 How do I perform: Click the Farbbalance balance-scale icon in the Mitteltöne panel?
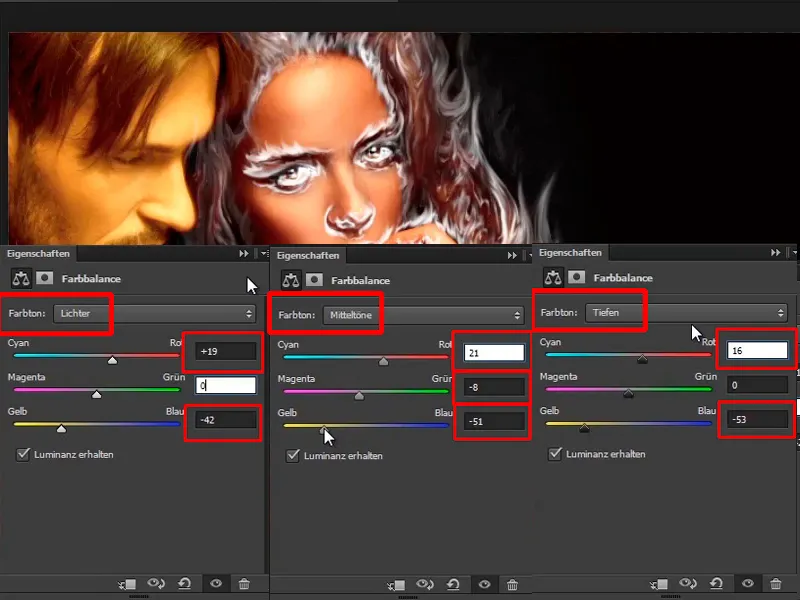click(x=291, y=280)
